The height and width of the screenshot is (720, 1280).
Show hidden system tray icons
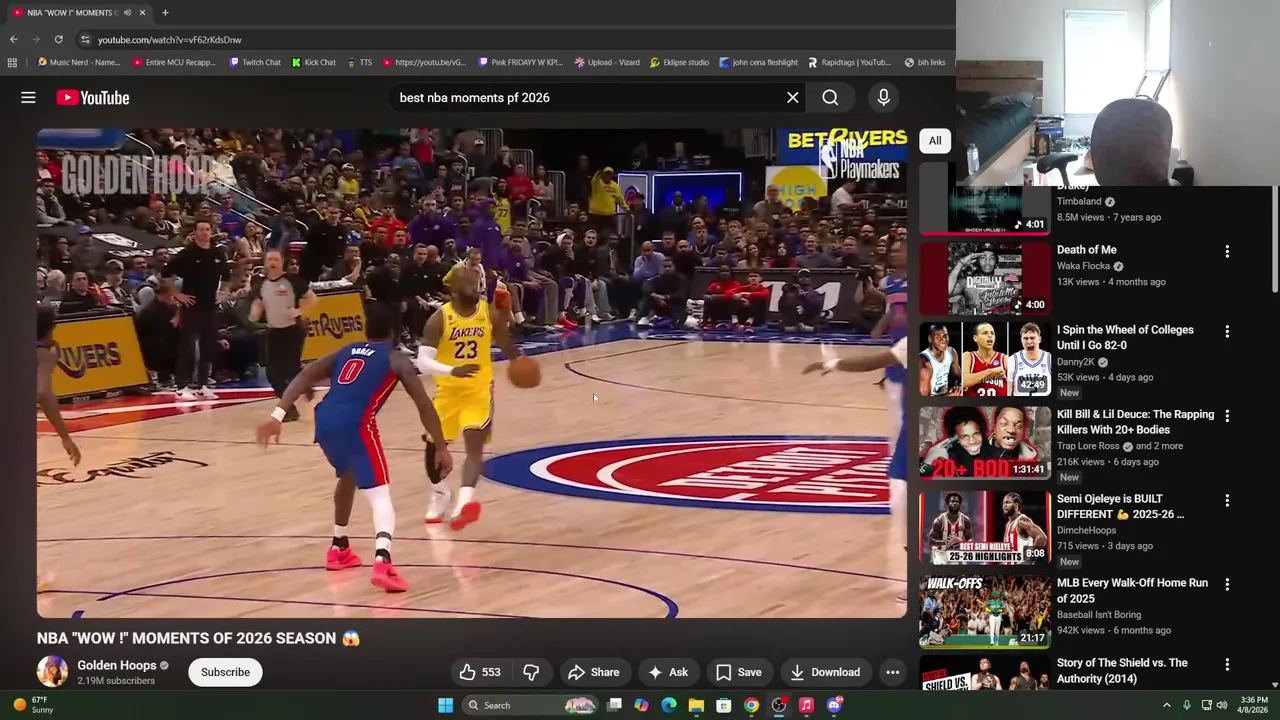[x=1166, y=705]
